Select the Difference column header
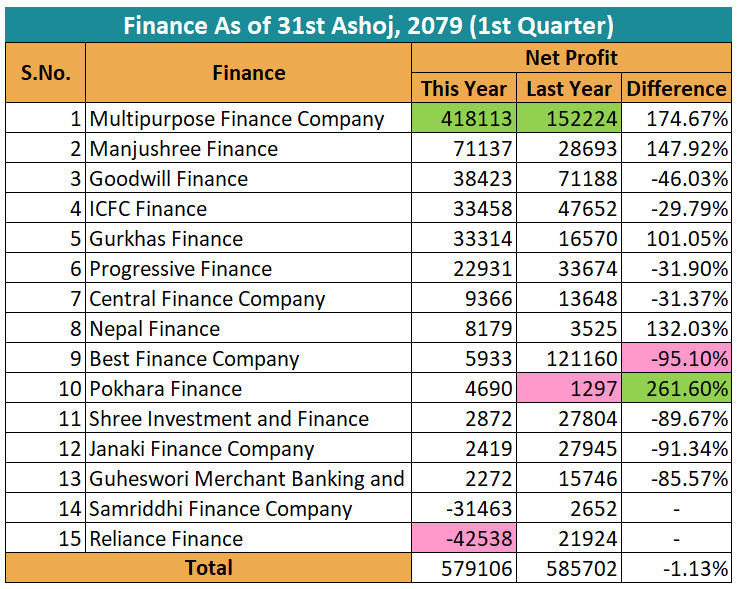Viewport: 737px width, 589px height. [676, 88]
